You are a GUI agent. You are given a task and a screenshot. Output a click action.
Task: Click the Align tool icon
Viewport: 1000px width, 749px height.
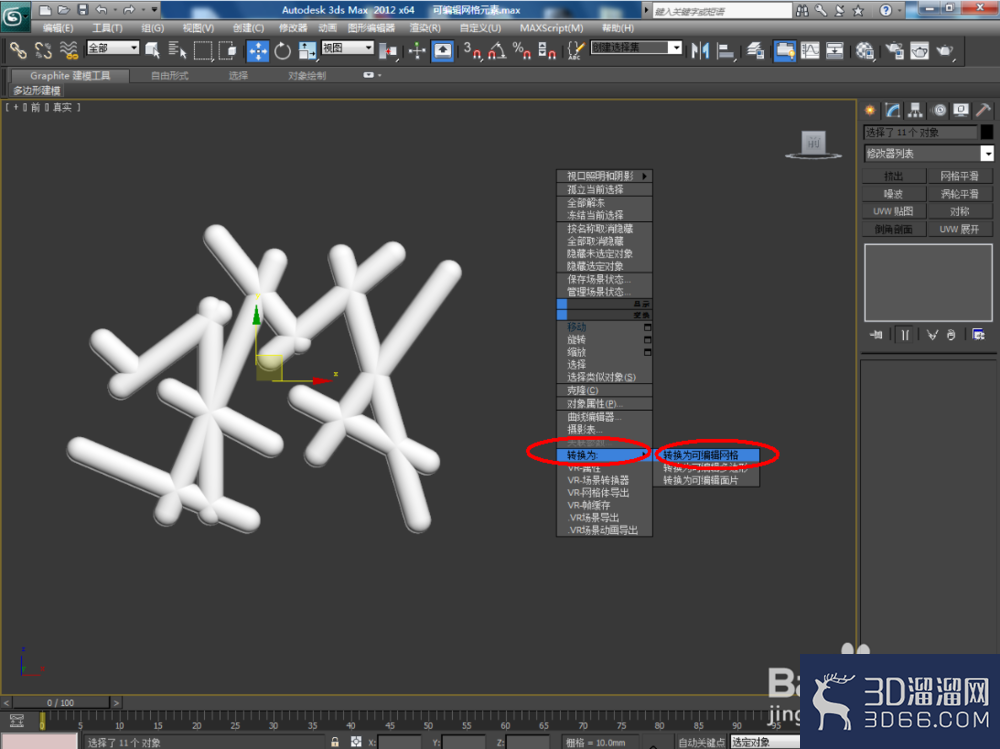[725, 50]
